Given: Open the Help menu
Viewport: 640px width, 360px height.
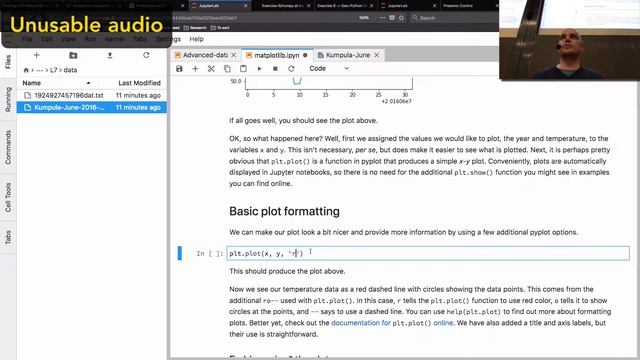Looking at the screenshot, I should click(x=196, y=39).
